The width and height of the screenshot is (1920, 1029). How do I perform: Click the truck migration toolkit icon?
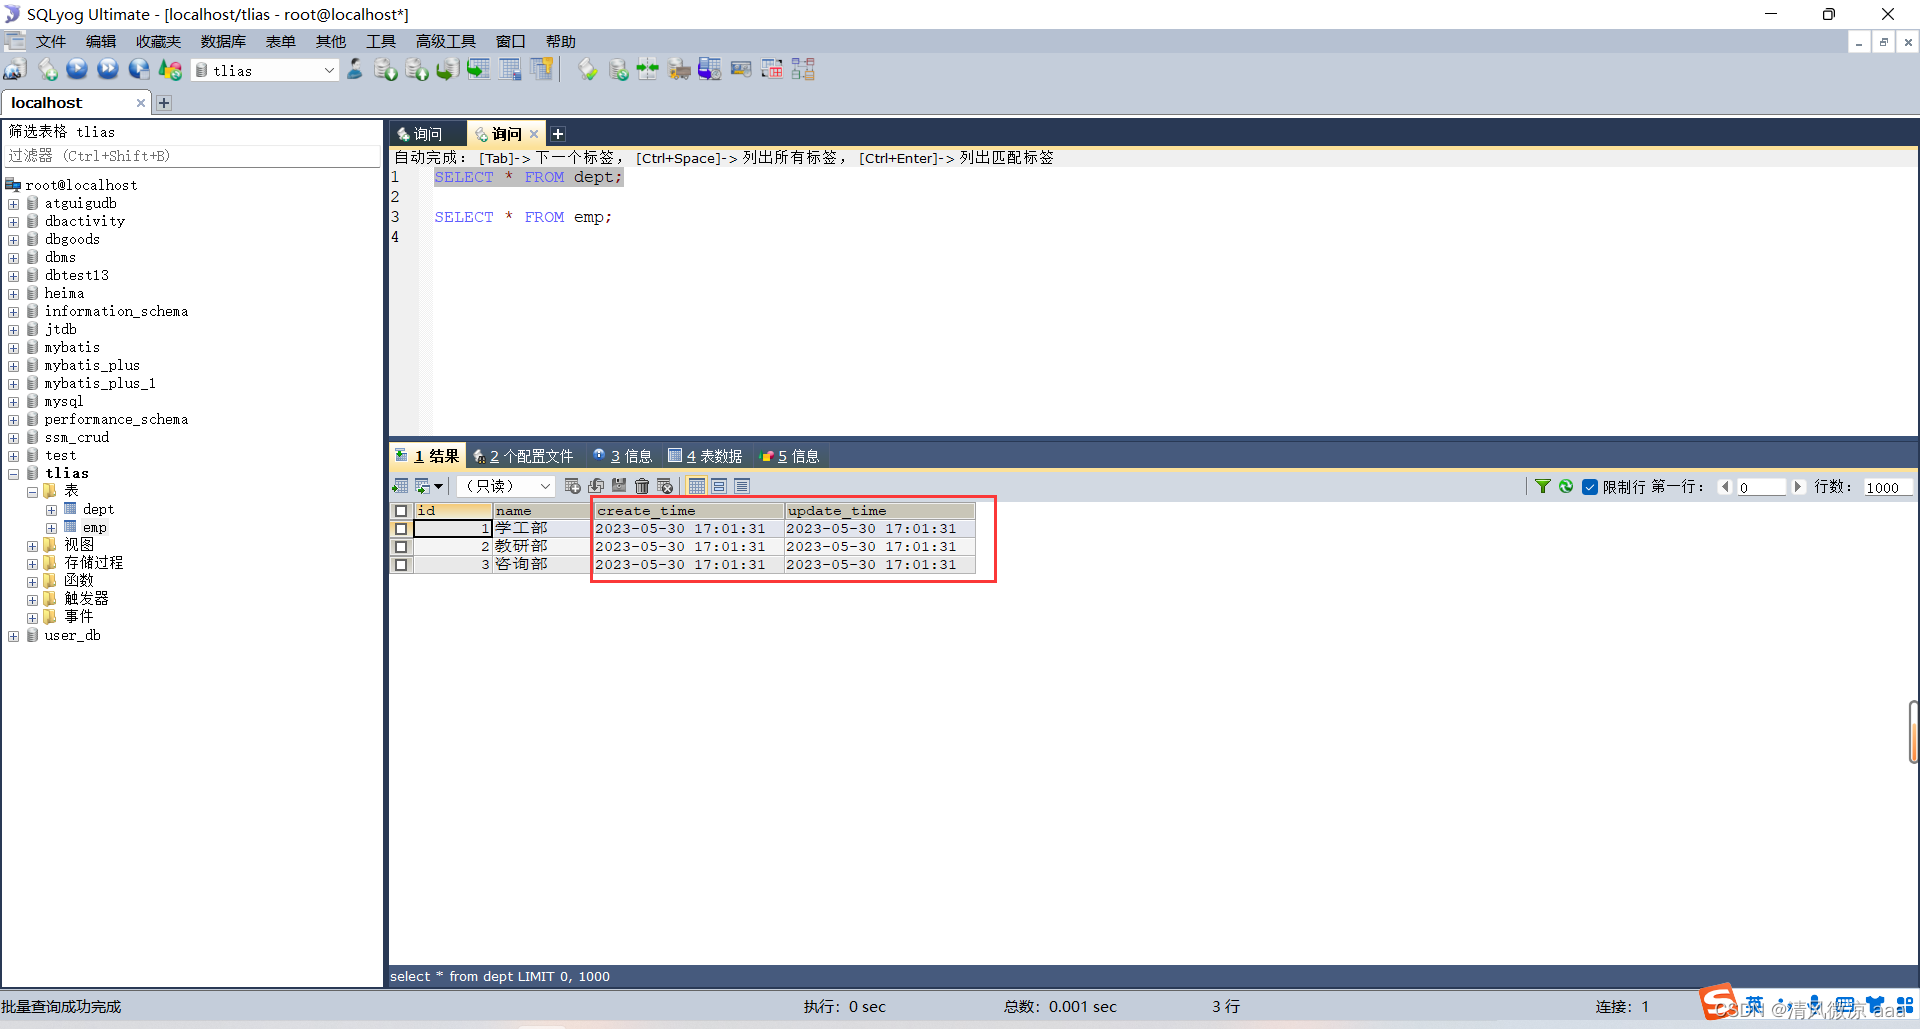679,70
